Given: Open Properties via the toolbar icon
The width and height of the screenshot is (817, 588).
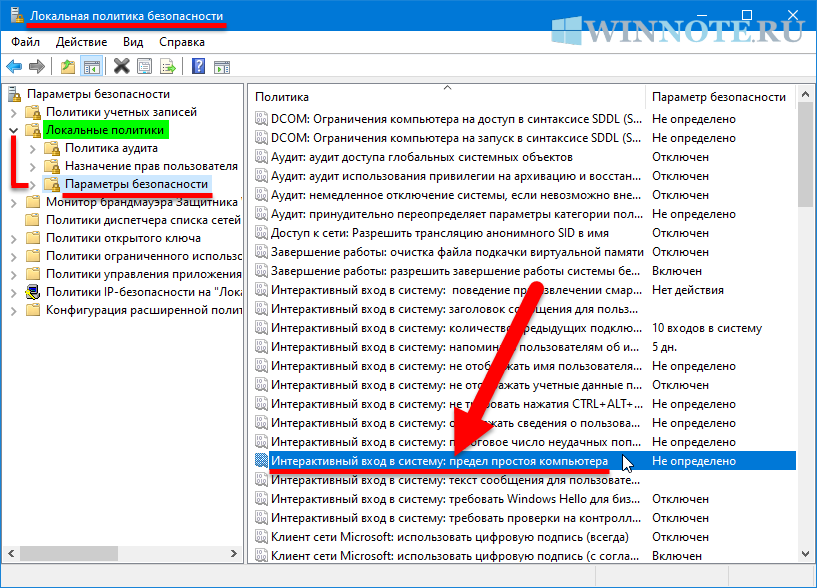Looking at the screenshot, I should tap(143, 67).
